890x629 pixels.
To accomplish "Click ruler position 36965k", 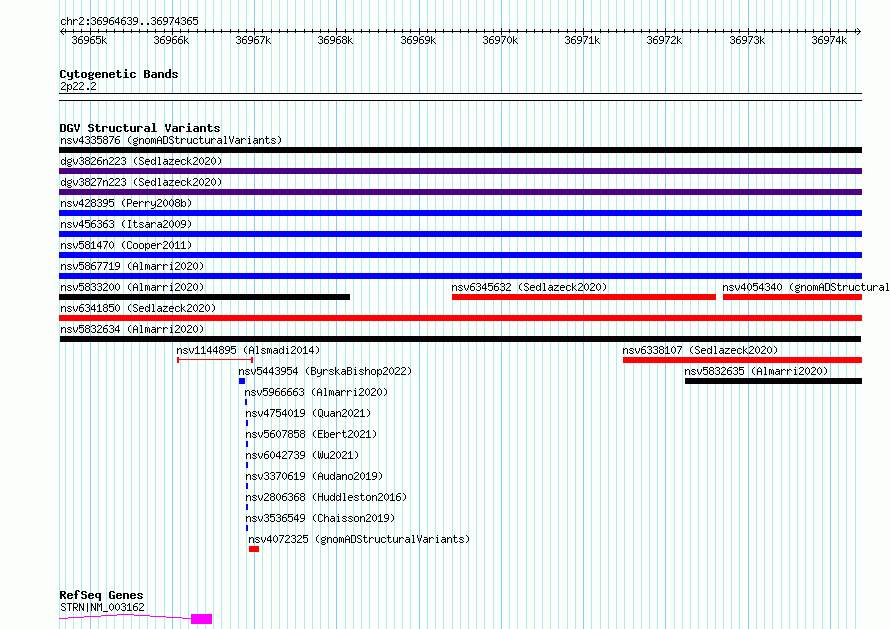I will [x=89, y=40].
